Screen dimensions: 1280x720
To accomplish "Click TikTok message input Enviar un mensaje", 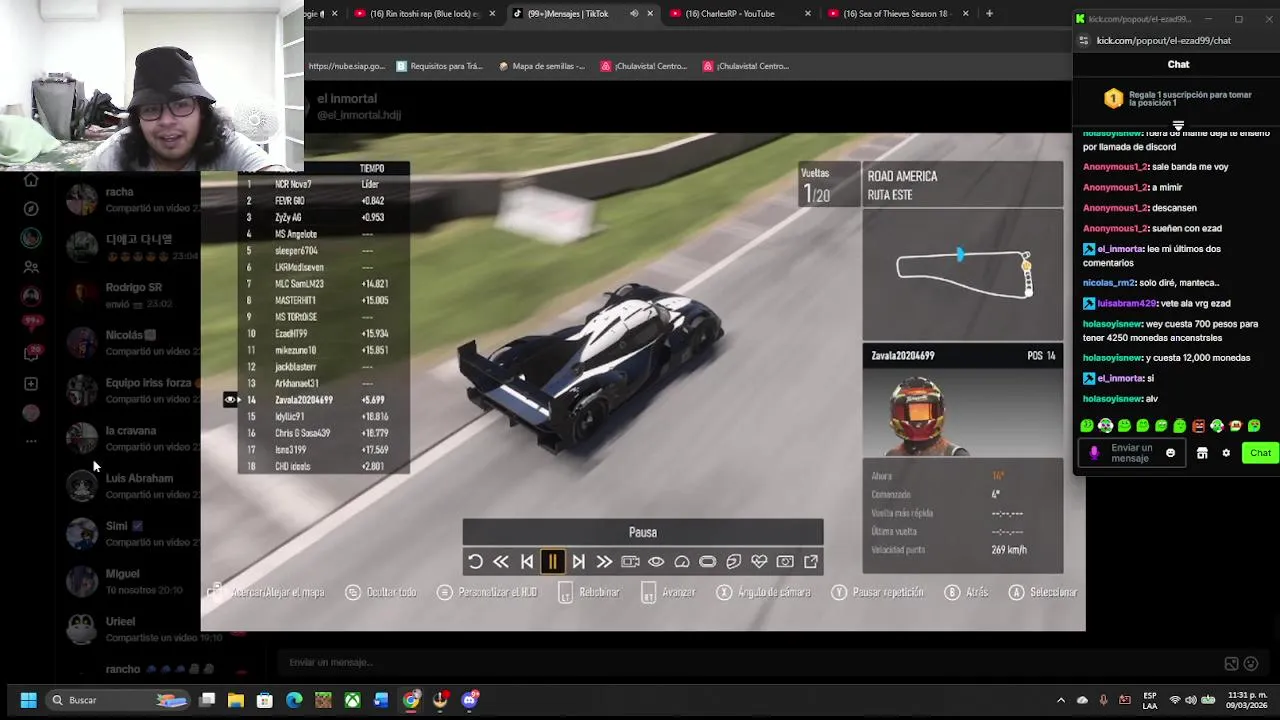I will coord(750,662).
